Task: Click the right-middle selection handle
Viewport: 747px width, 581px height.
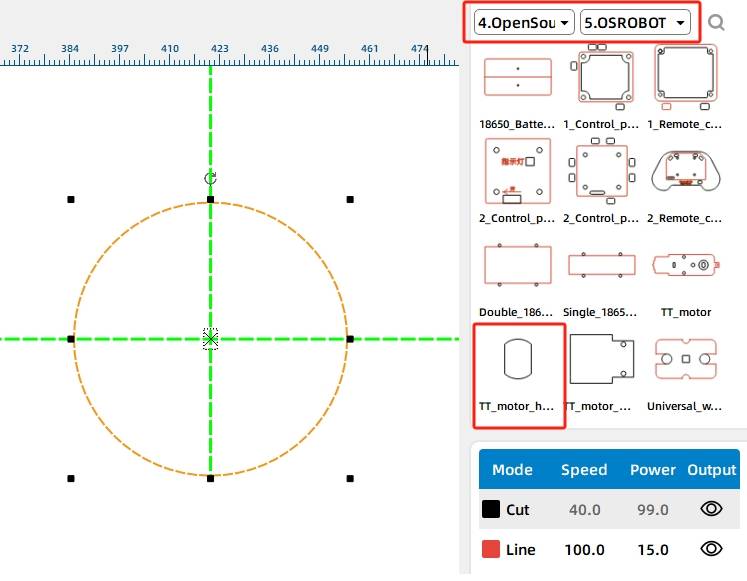Action: (350, 339)
